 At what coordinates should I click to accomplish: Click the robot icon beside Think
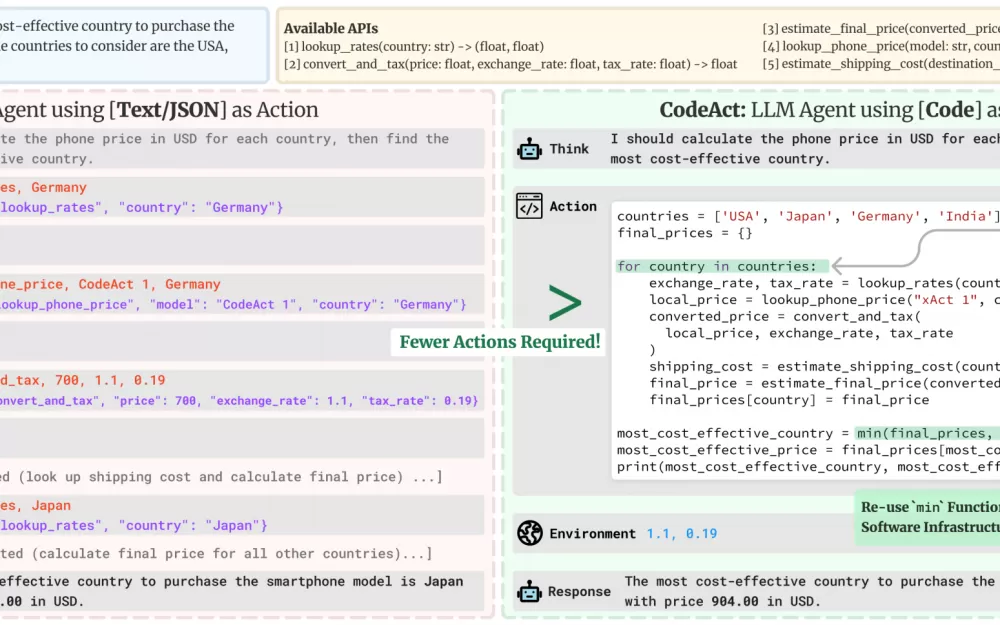click(529, 149)
